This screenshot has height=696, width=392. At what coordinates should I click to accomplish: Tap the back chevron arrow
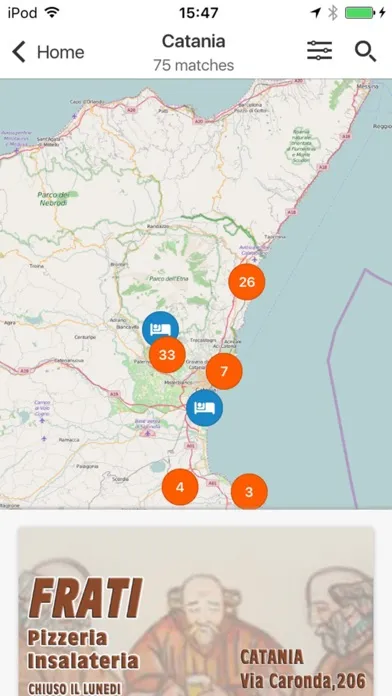click(x=19, y=52)
